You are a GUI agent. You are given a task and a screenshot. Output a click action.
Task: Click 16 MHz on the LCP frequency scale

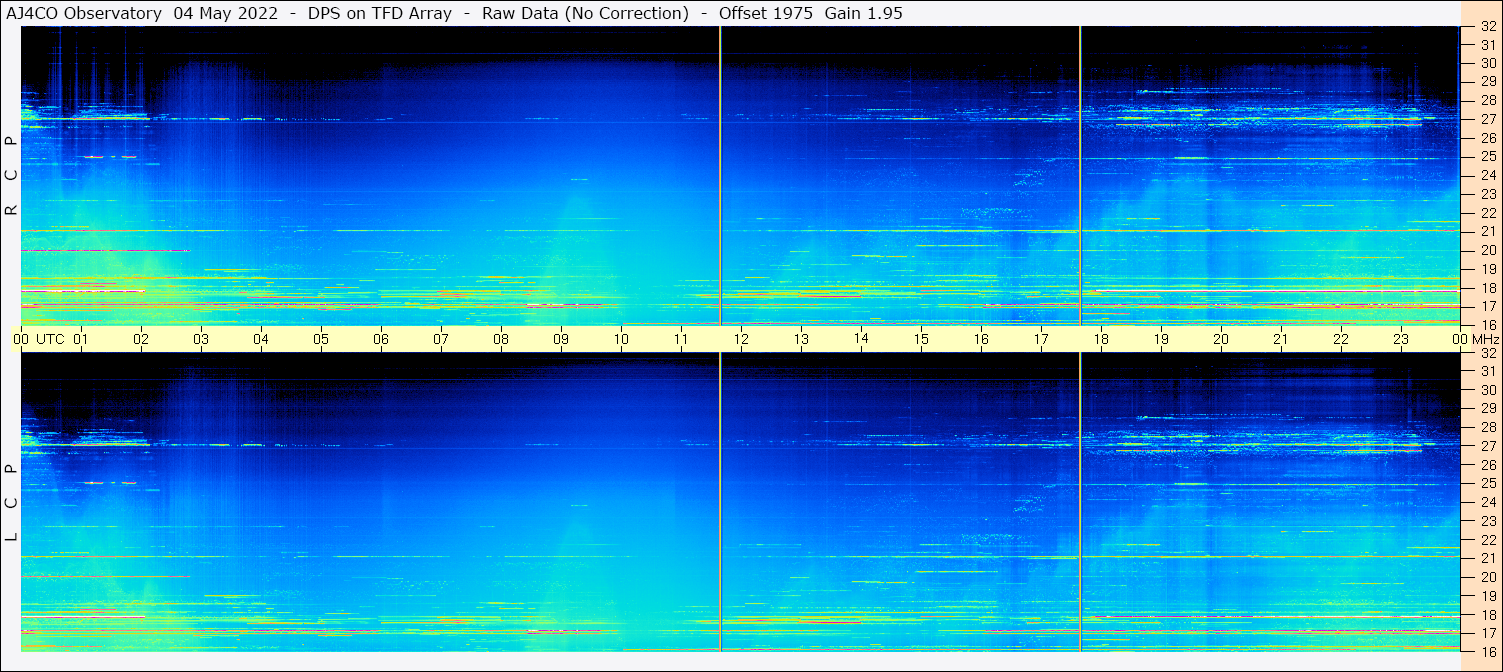click(x=1487, y=651)
